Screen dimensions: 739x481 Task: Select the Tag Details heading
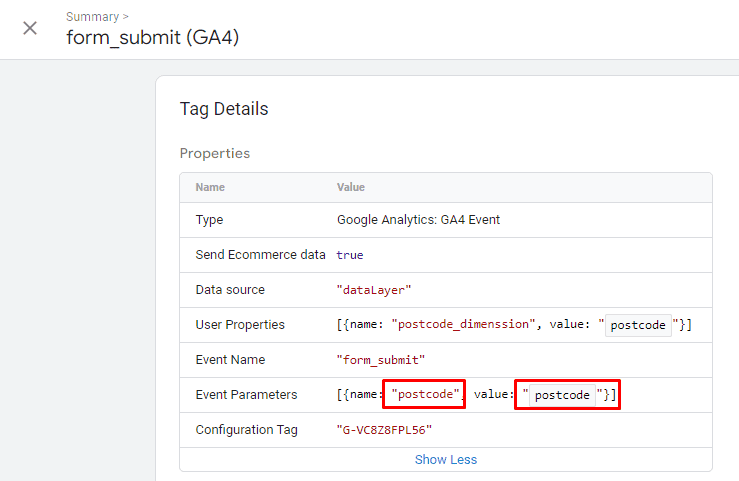224,109
